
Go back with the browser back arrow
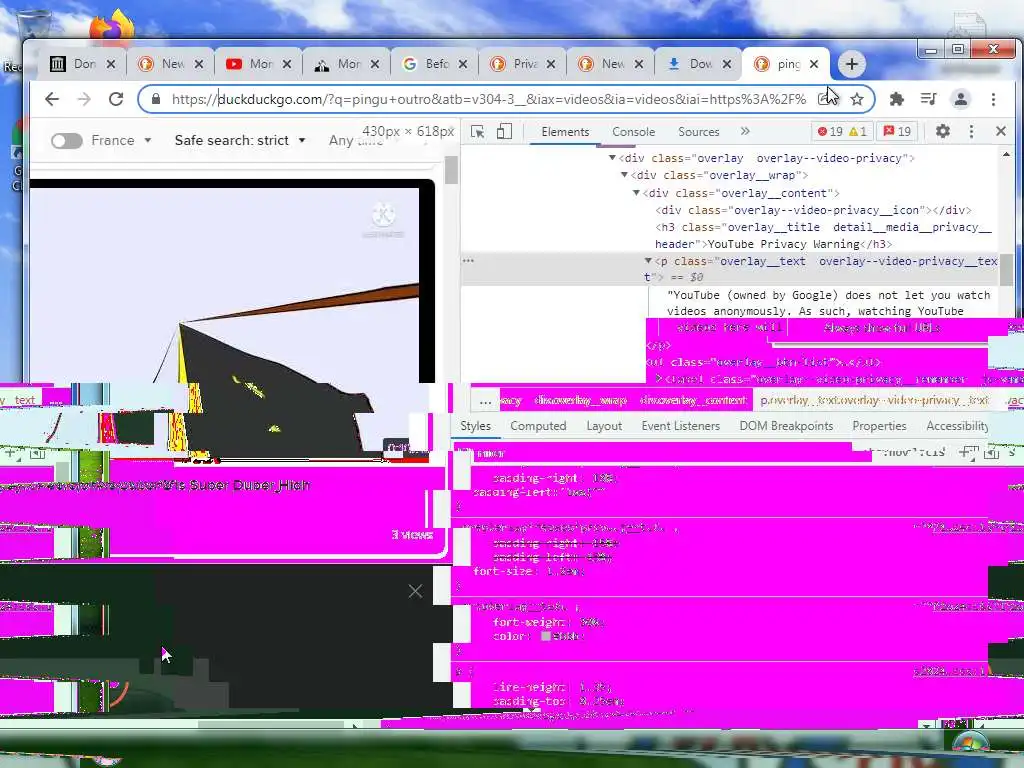click(52, 99)
